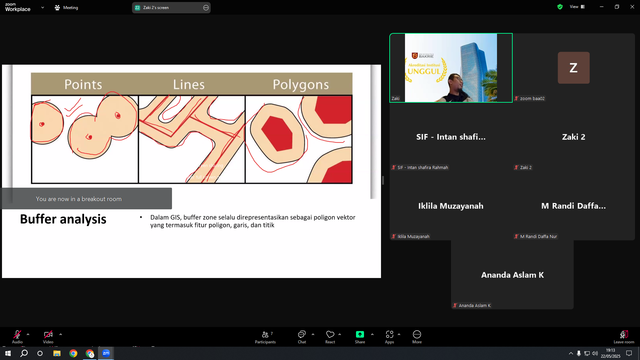Screen dimensions: 640x360
Task: Select the zoom baa02 participant tile
Action: tap(573, 68)
